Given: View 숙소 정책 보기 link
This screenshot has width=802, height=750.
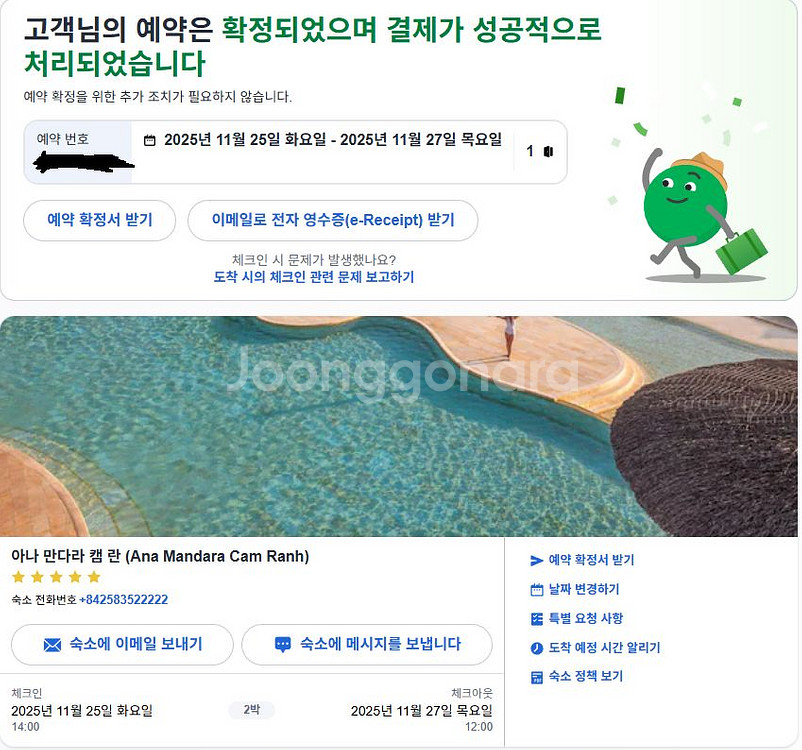Looking at the screenshot, I should tap(586, 676).
